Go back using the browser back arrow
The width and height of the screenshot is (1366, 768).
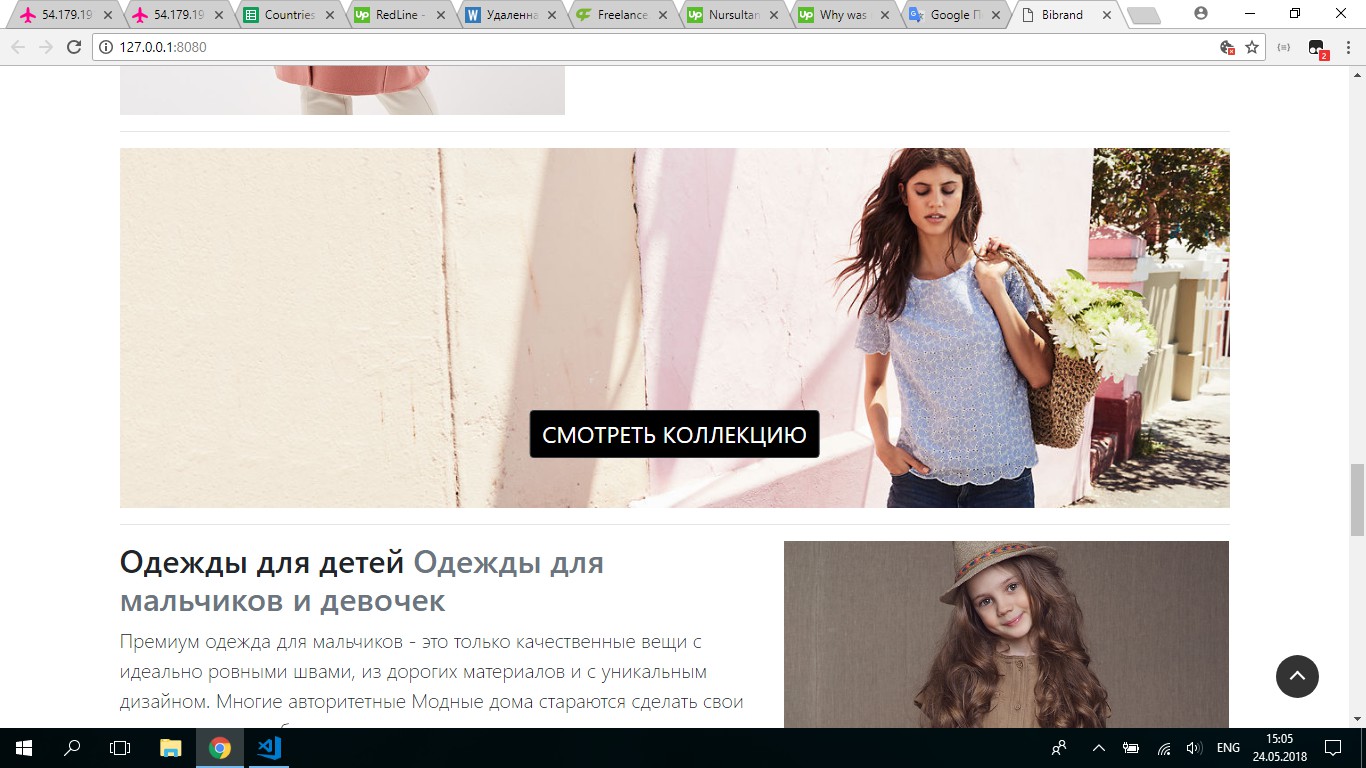18,47
